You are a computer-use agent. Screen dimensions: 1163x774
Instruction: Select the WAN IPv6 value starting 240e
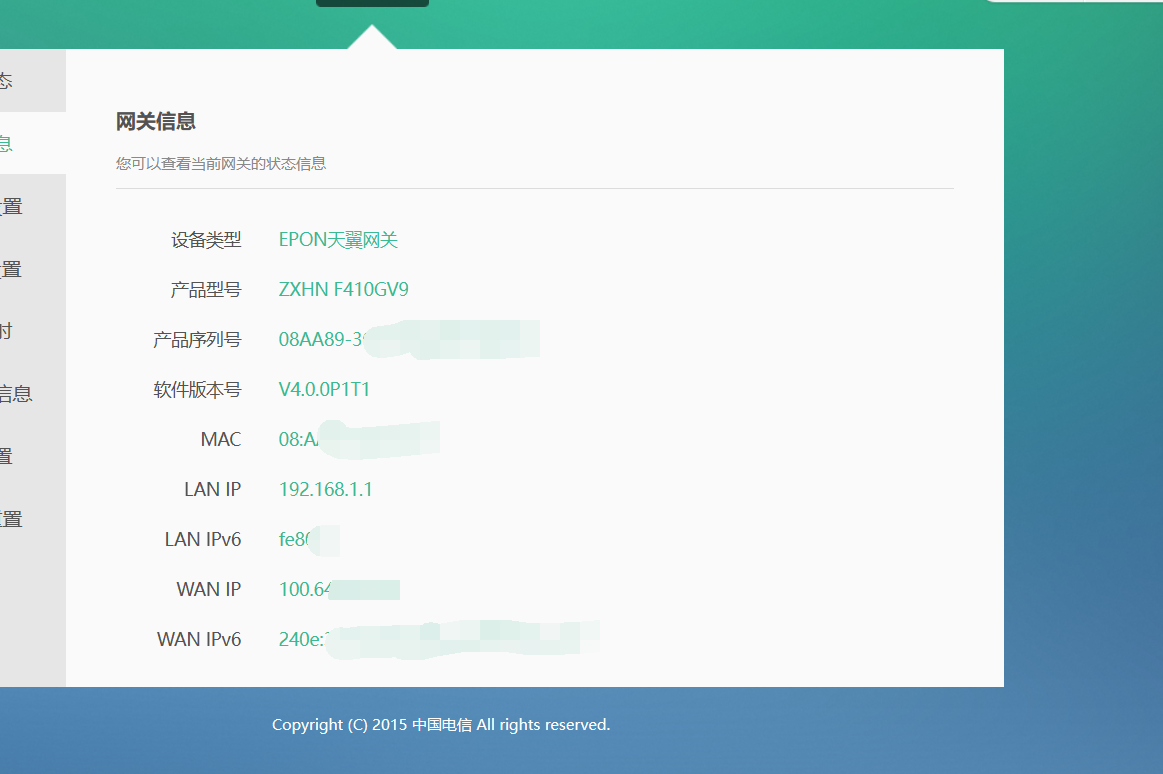[439, 639]
